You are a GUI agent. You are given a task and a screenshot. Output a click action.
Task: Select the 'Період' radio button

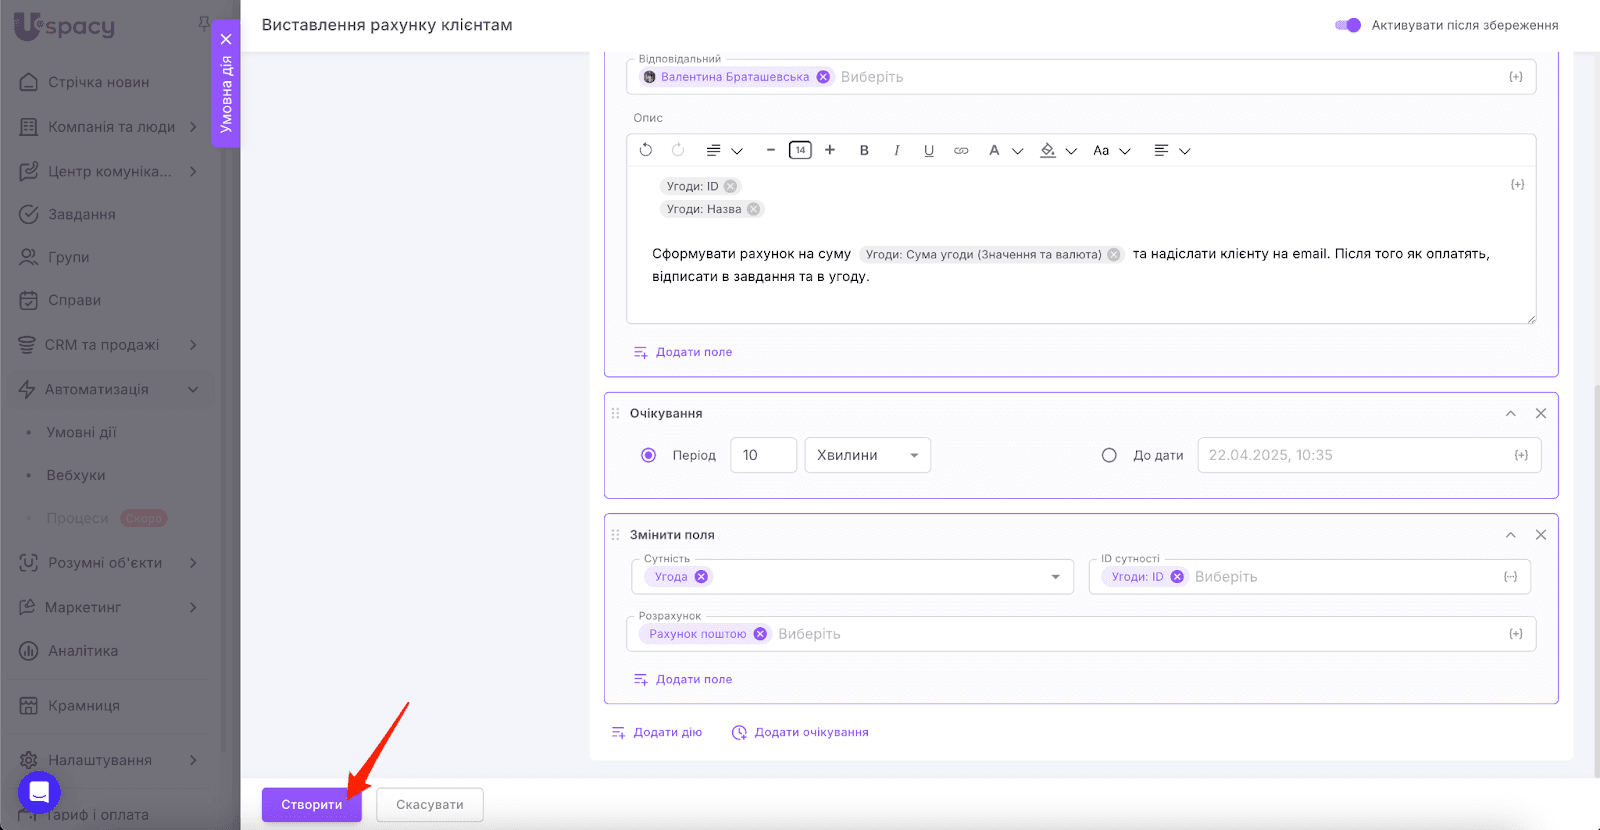point(648,455)
